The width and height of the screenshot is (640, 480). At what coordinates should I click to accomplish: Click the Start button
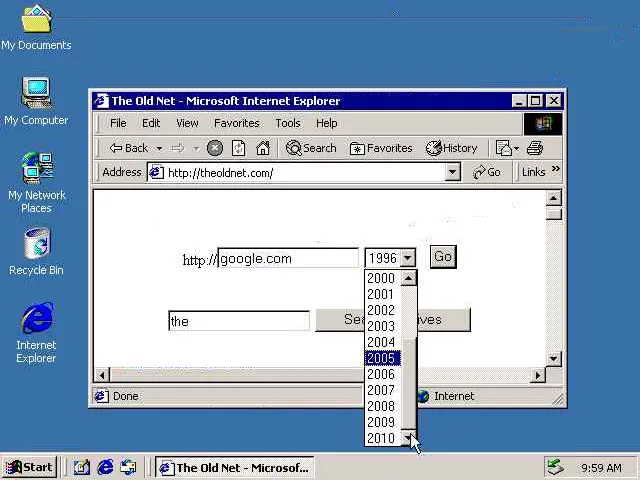(29, 467)
